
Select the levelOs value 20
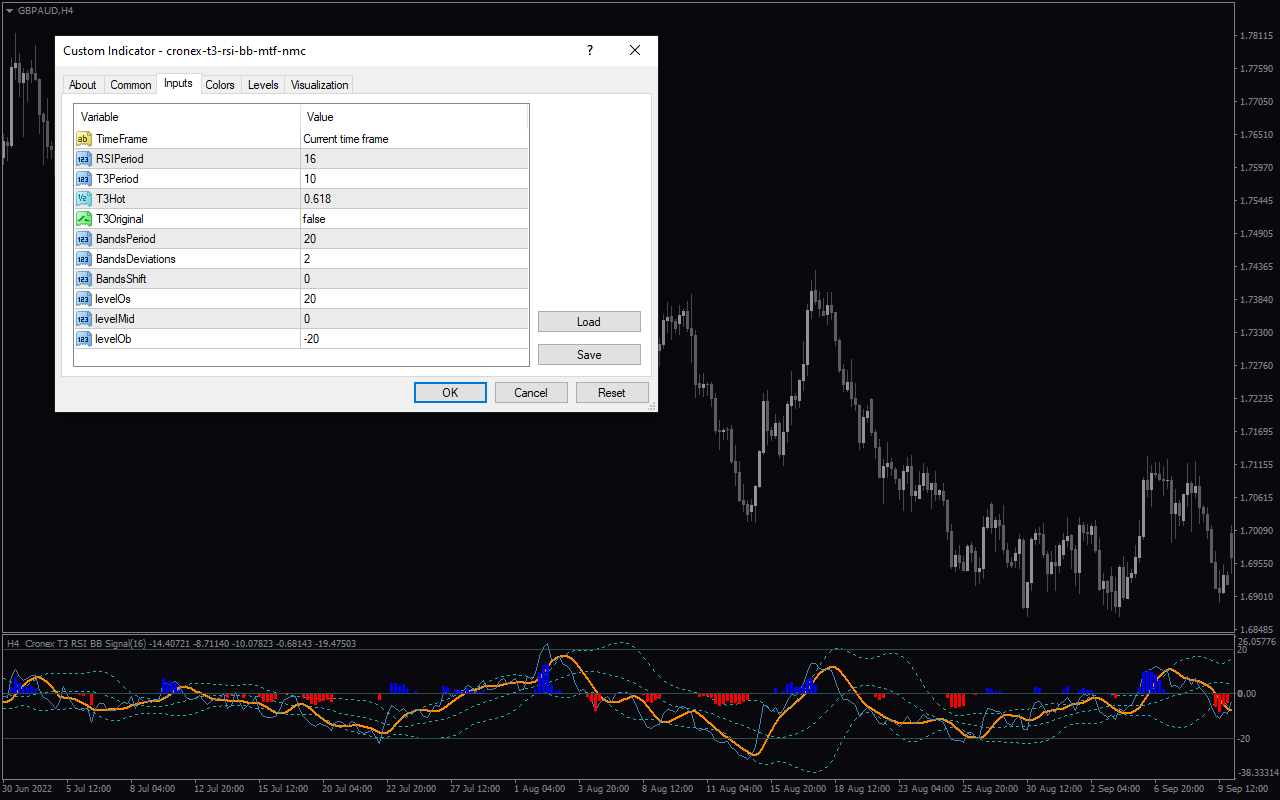point(310,299)
